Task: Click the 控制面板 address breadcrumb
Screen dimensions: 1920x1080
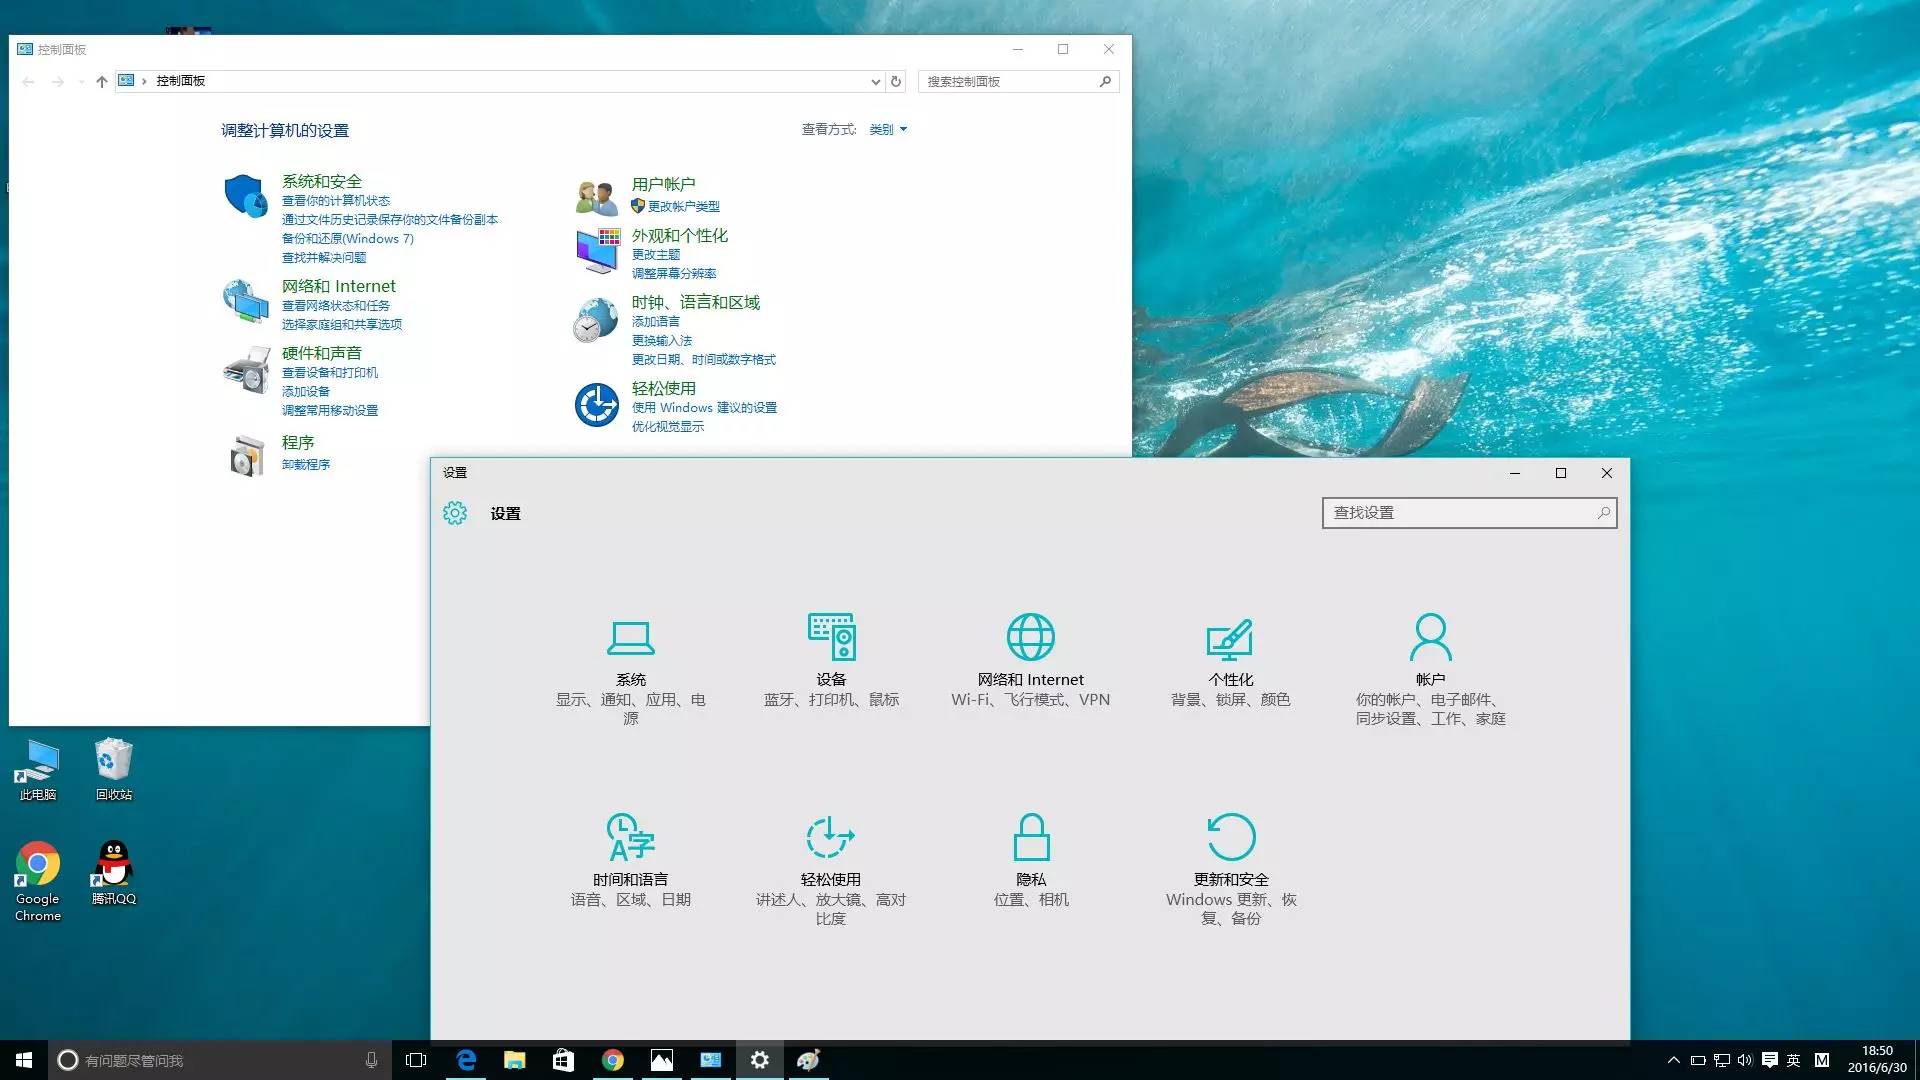Action: (180, 81)
